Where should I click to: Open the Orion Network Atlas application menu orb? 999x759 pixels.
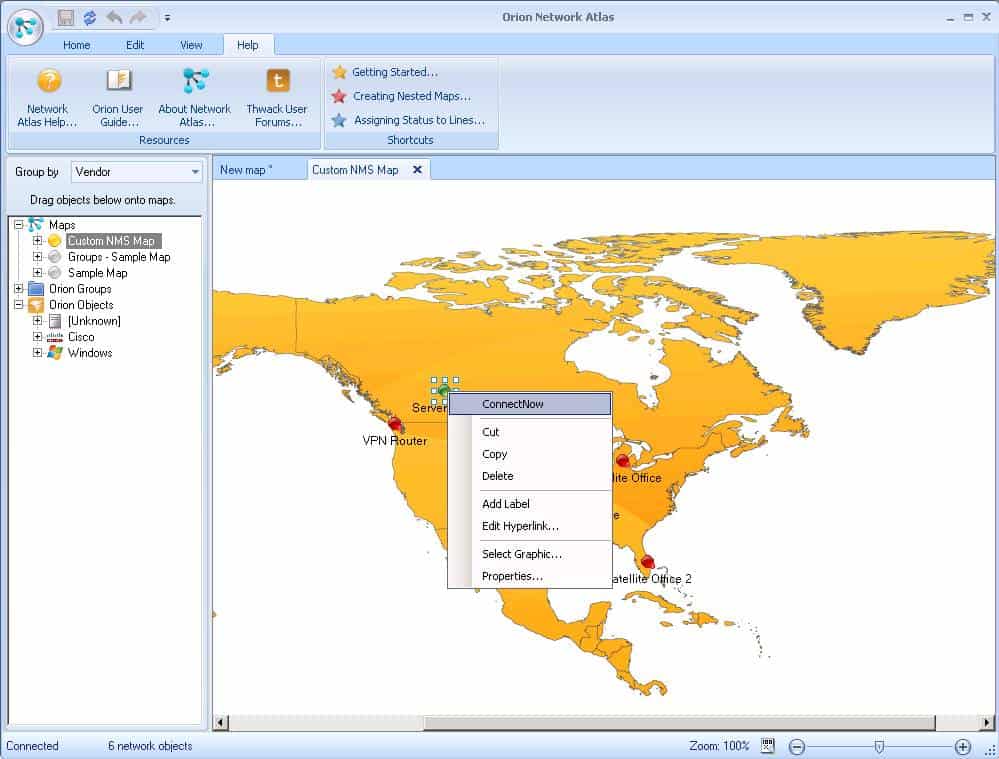point(25,26)
